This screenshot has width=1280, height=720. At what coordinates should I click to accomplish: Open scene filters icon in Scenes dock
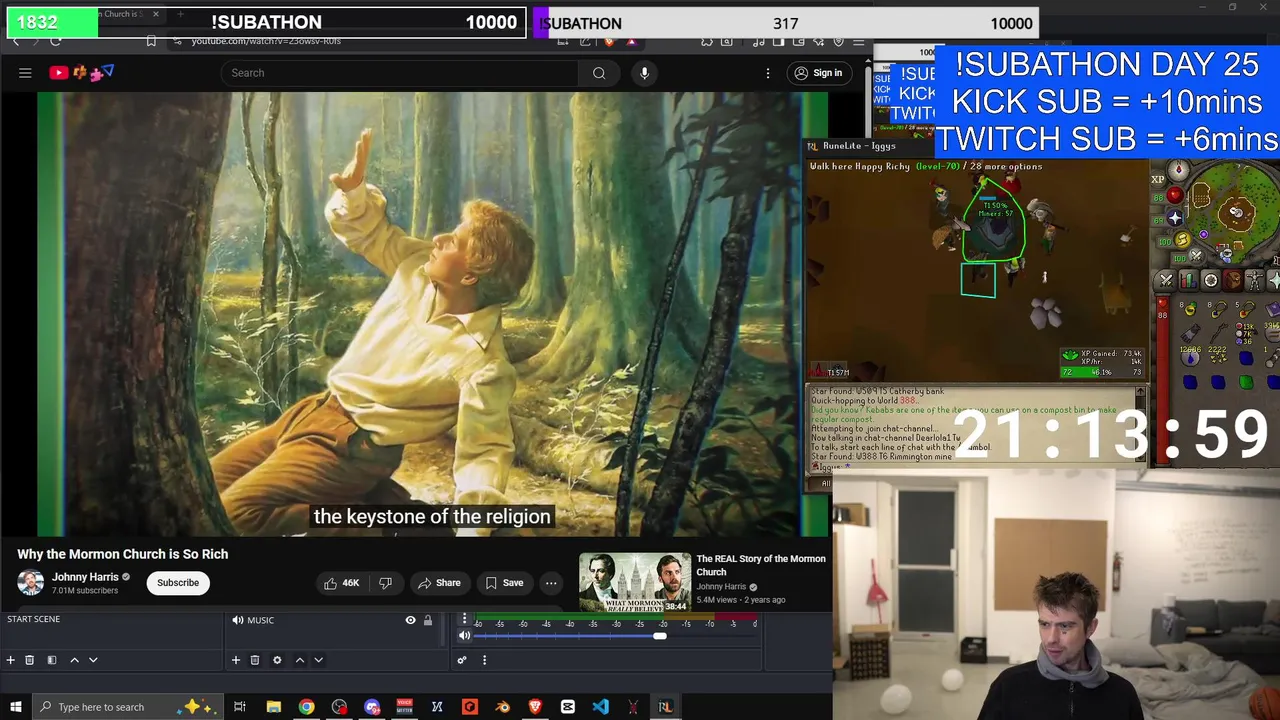pyautogui.click(x=51, y=660)
